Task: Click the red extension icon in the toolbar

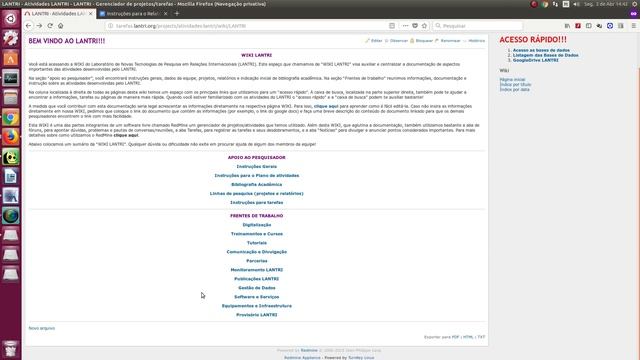Action: pyautogui.click(x=578, y=26)
